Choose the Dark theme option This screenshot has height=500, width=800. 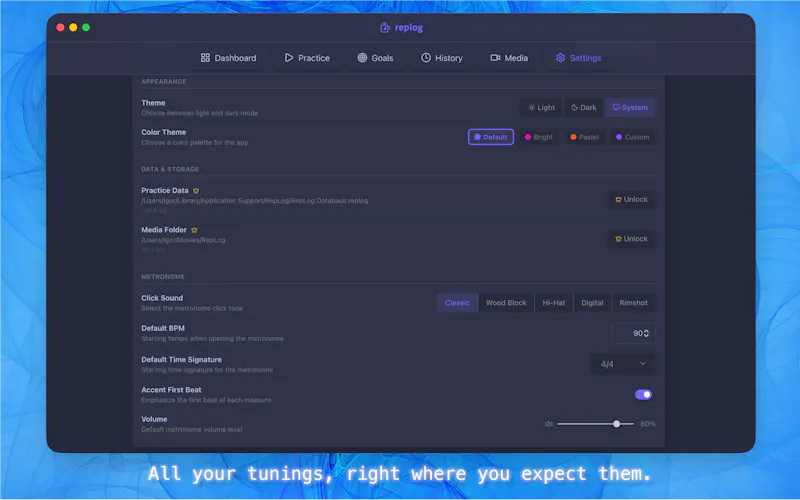pos(584,108)
